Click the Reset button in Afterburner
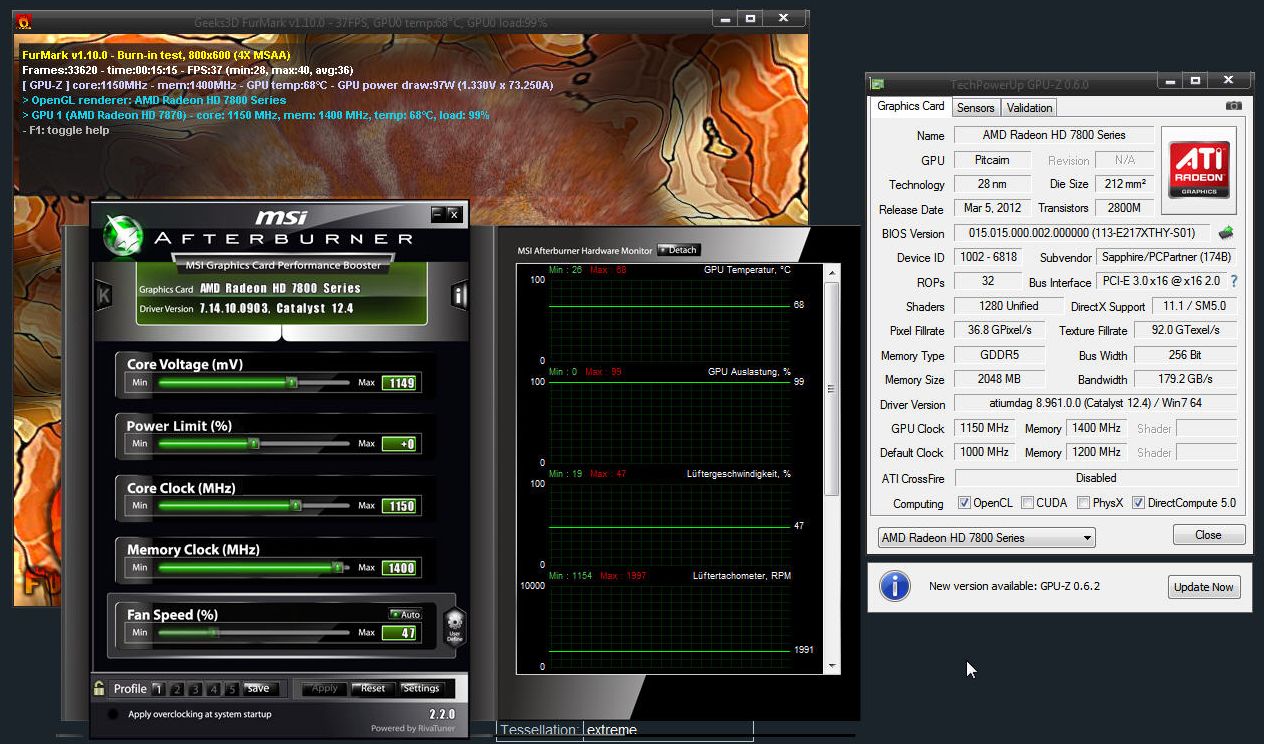Image resolution: width=1264 pixels, height=744 pixels. pyautogui.click(x=373, y=688)
